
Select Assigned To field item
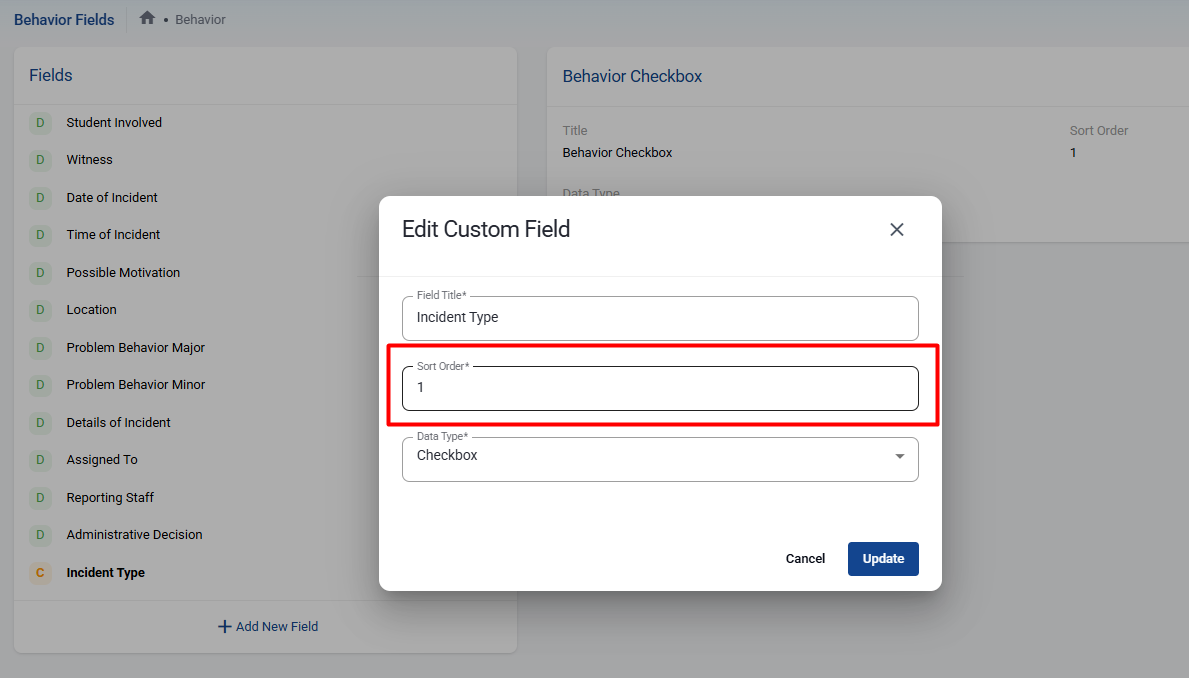tap(102, 460)
